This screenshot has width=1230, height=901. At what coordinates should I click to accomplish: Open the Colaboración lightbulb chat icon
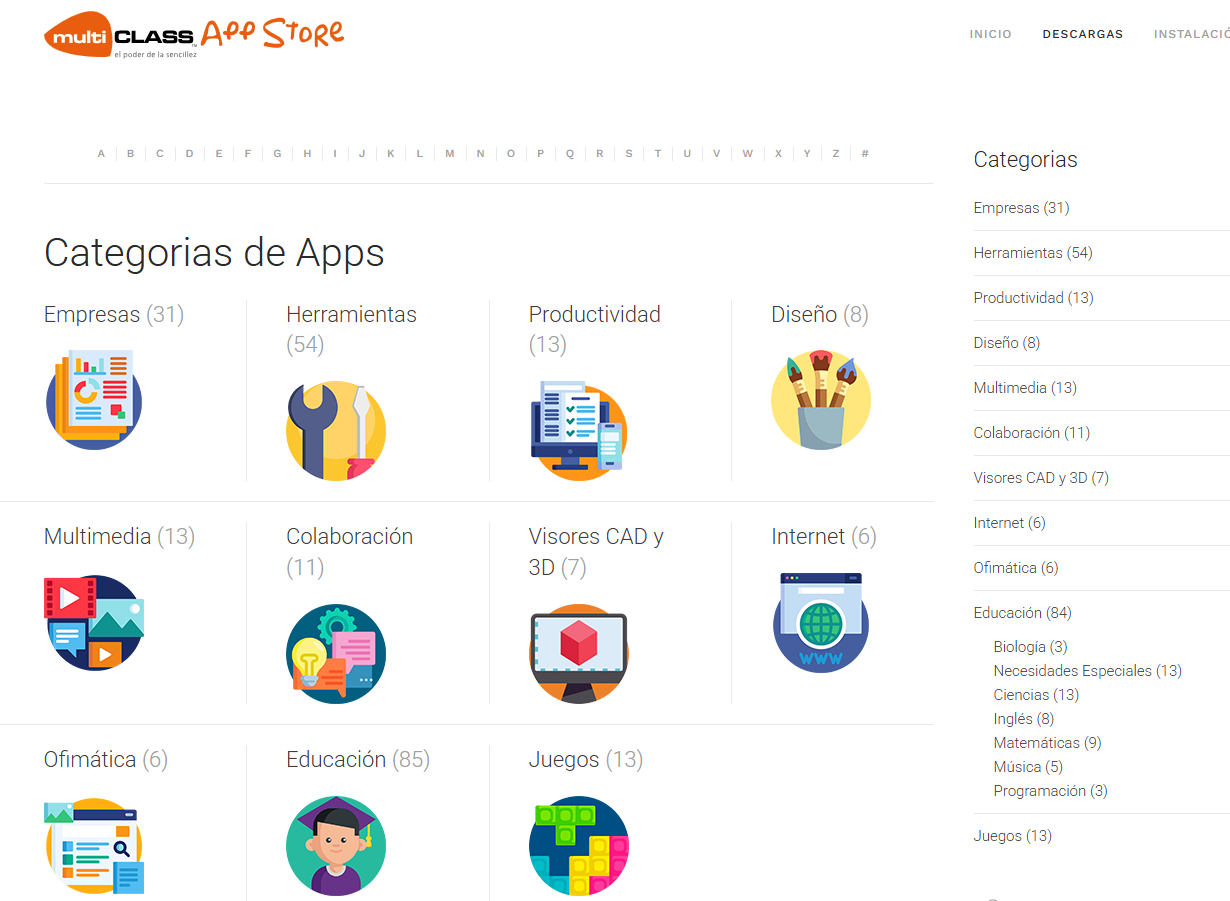336,654
